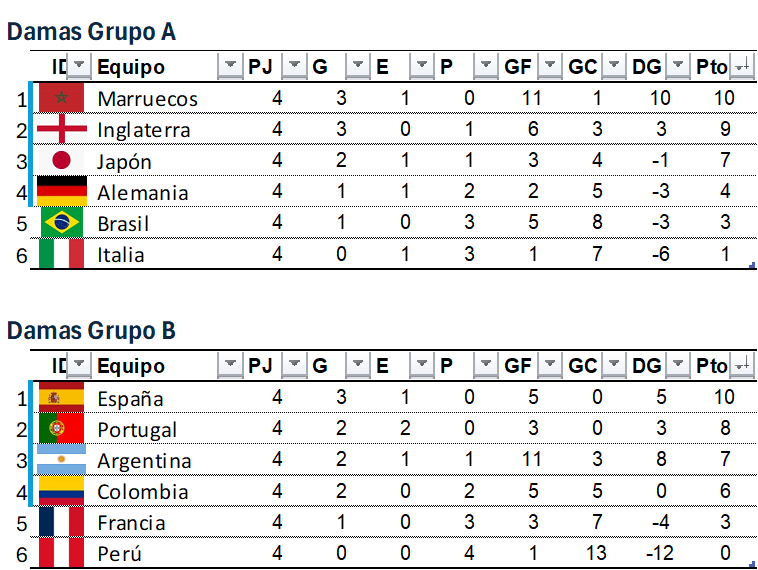Image resolution: width=758 pixels, height=570 pixels.
Task: Select the Germany flag image
Action: [x=61, y=191]
